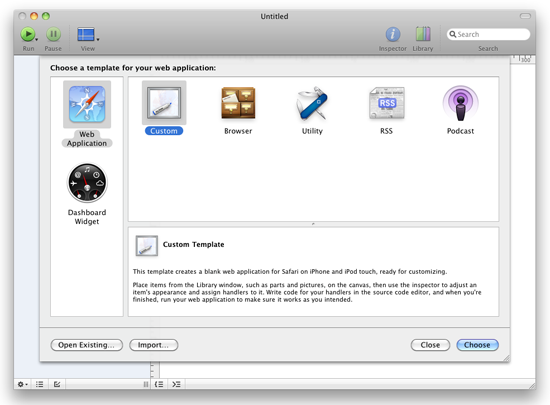550x405 pixels.
Task: Select the Custom template thumbnail
Action: point(164,103)
